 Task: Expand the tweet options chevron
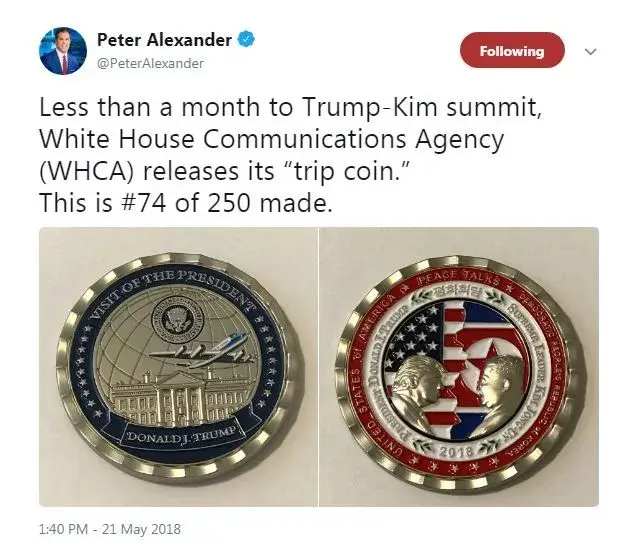590,52
